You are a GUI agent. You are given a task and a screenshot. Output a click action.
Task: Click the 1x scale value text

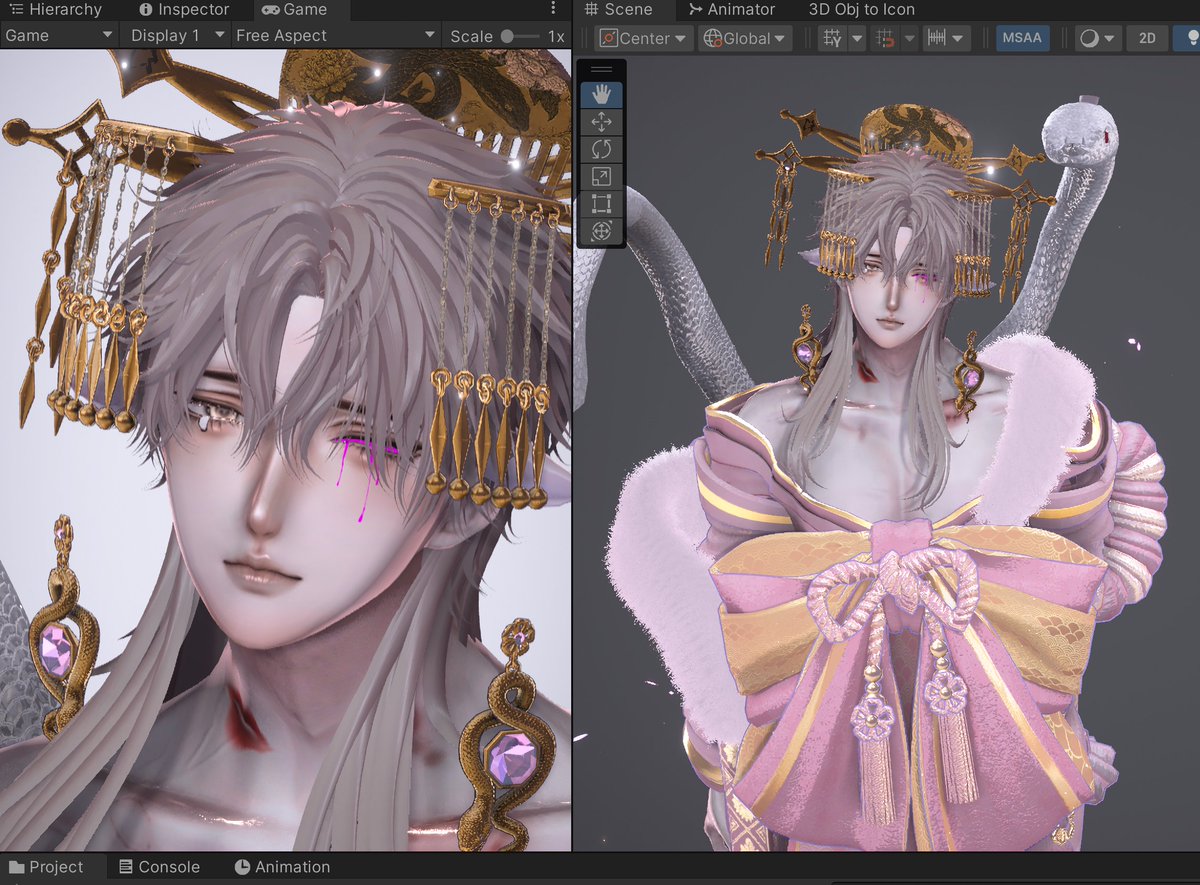point(556,36)
